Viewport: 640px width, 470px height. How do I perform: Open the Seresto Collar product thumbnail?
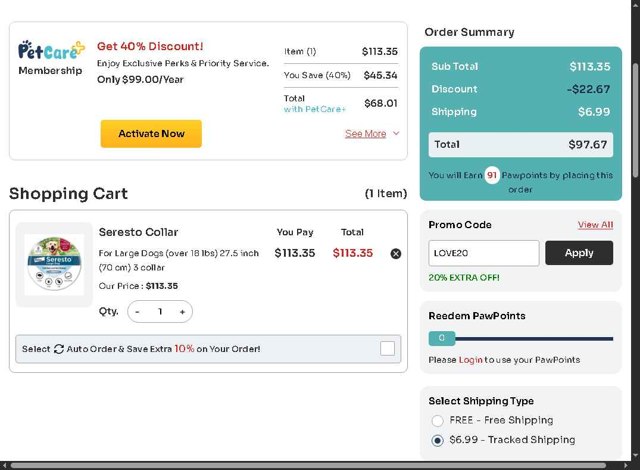[54, 264]
